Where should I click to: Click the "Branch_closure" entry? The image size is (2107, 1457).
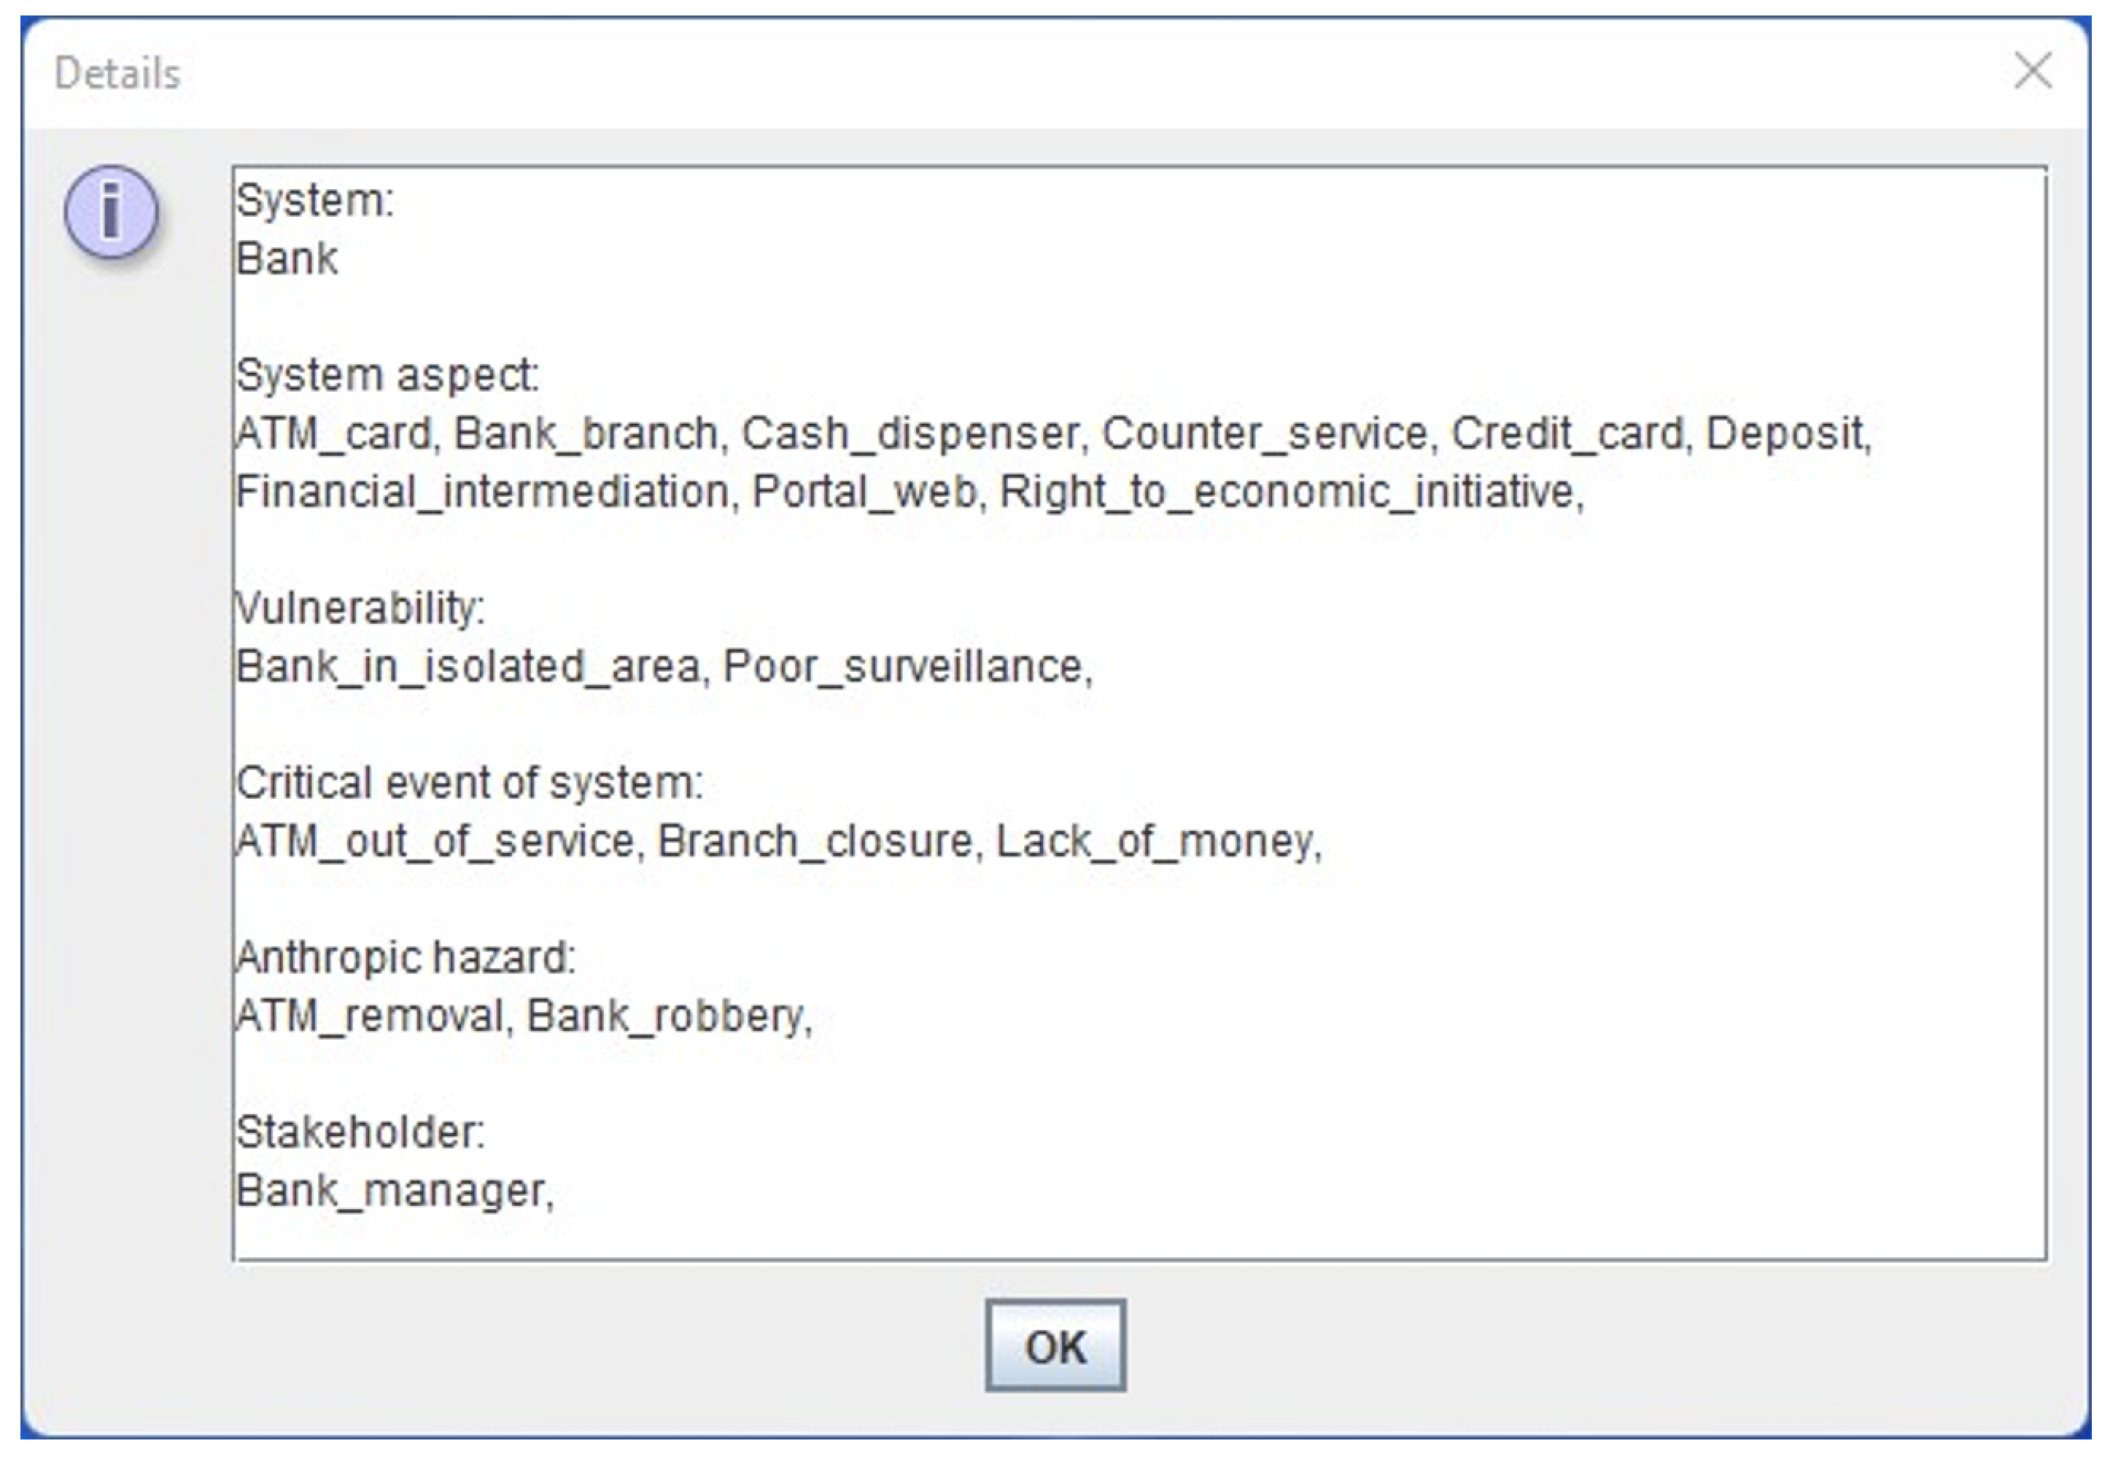814,841
